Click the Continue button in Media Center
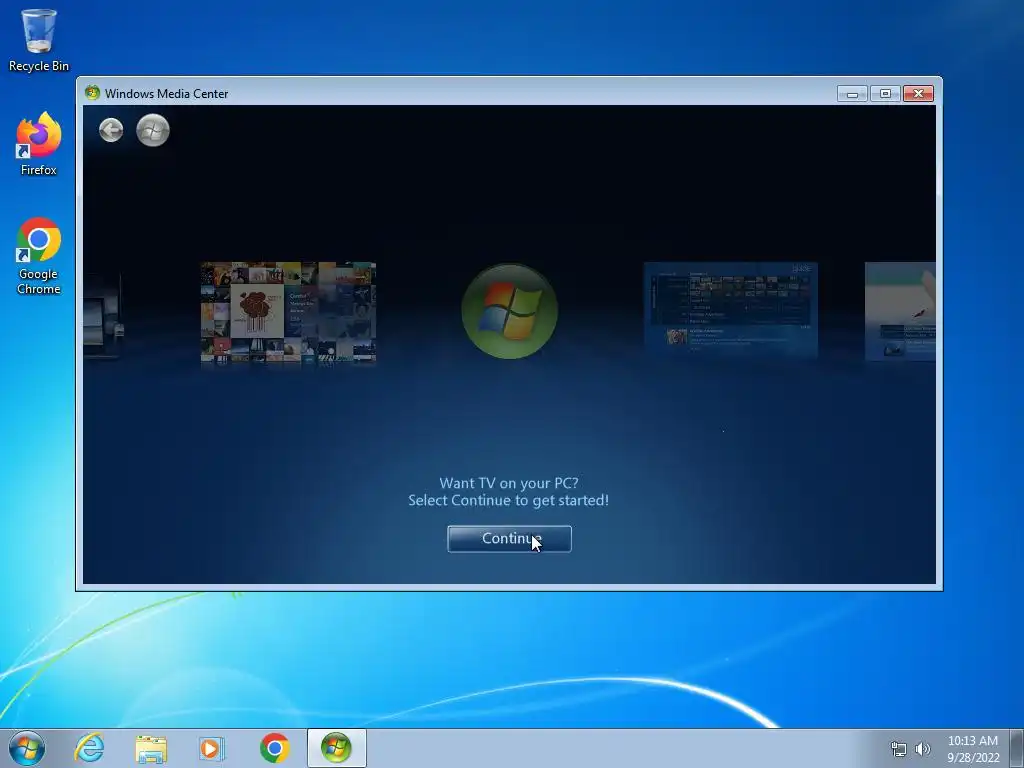 509,539
